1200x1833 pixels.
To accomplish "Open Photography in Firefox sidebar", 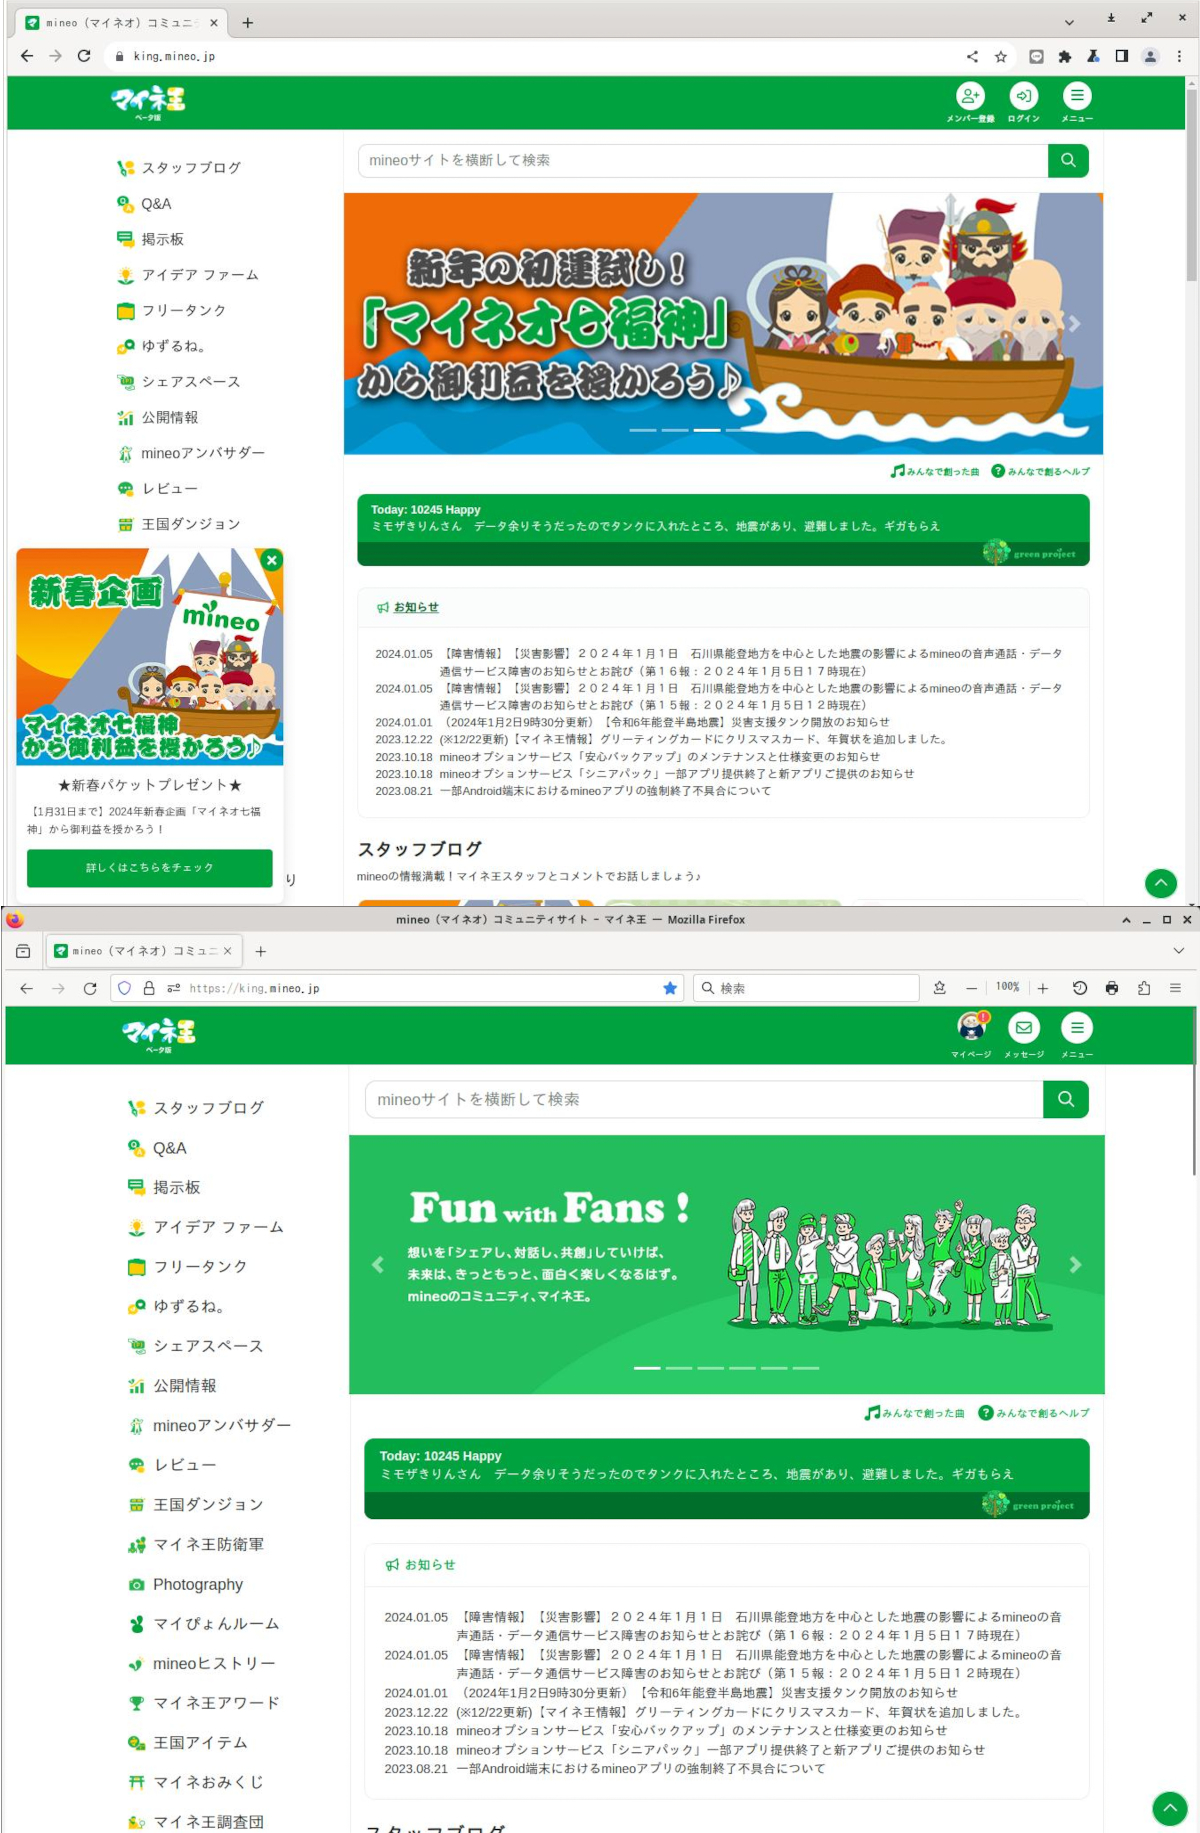I will (x=185, y=1584).
